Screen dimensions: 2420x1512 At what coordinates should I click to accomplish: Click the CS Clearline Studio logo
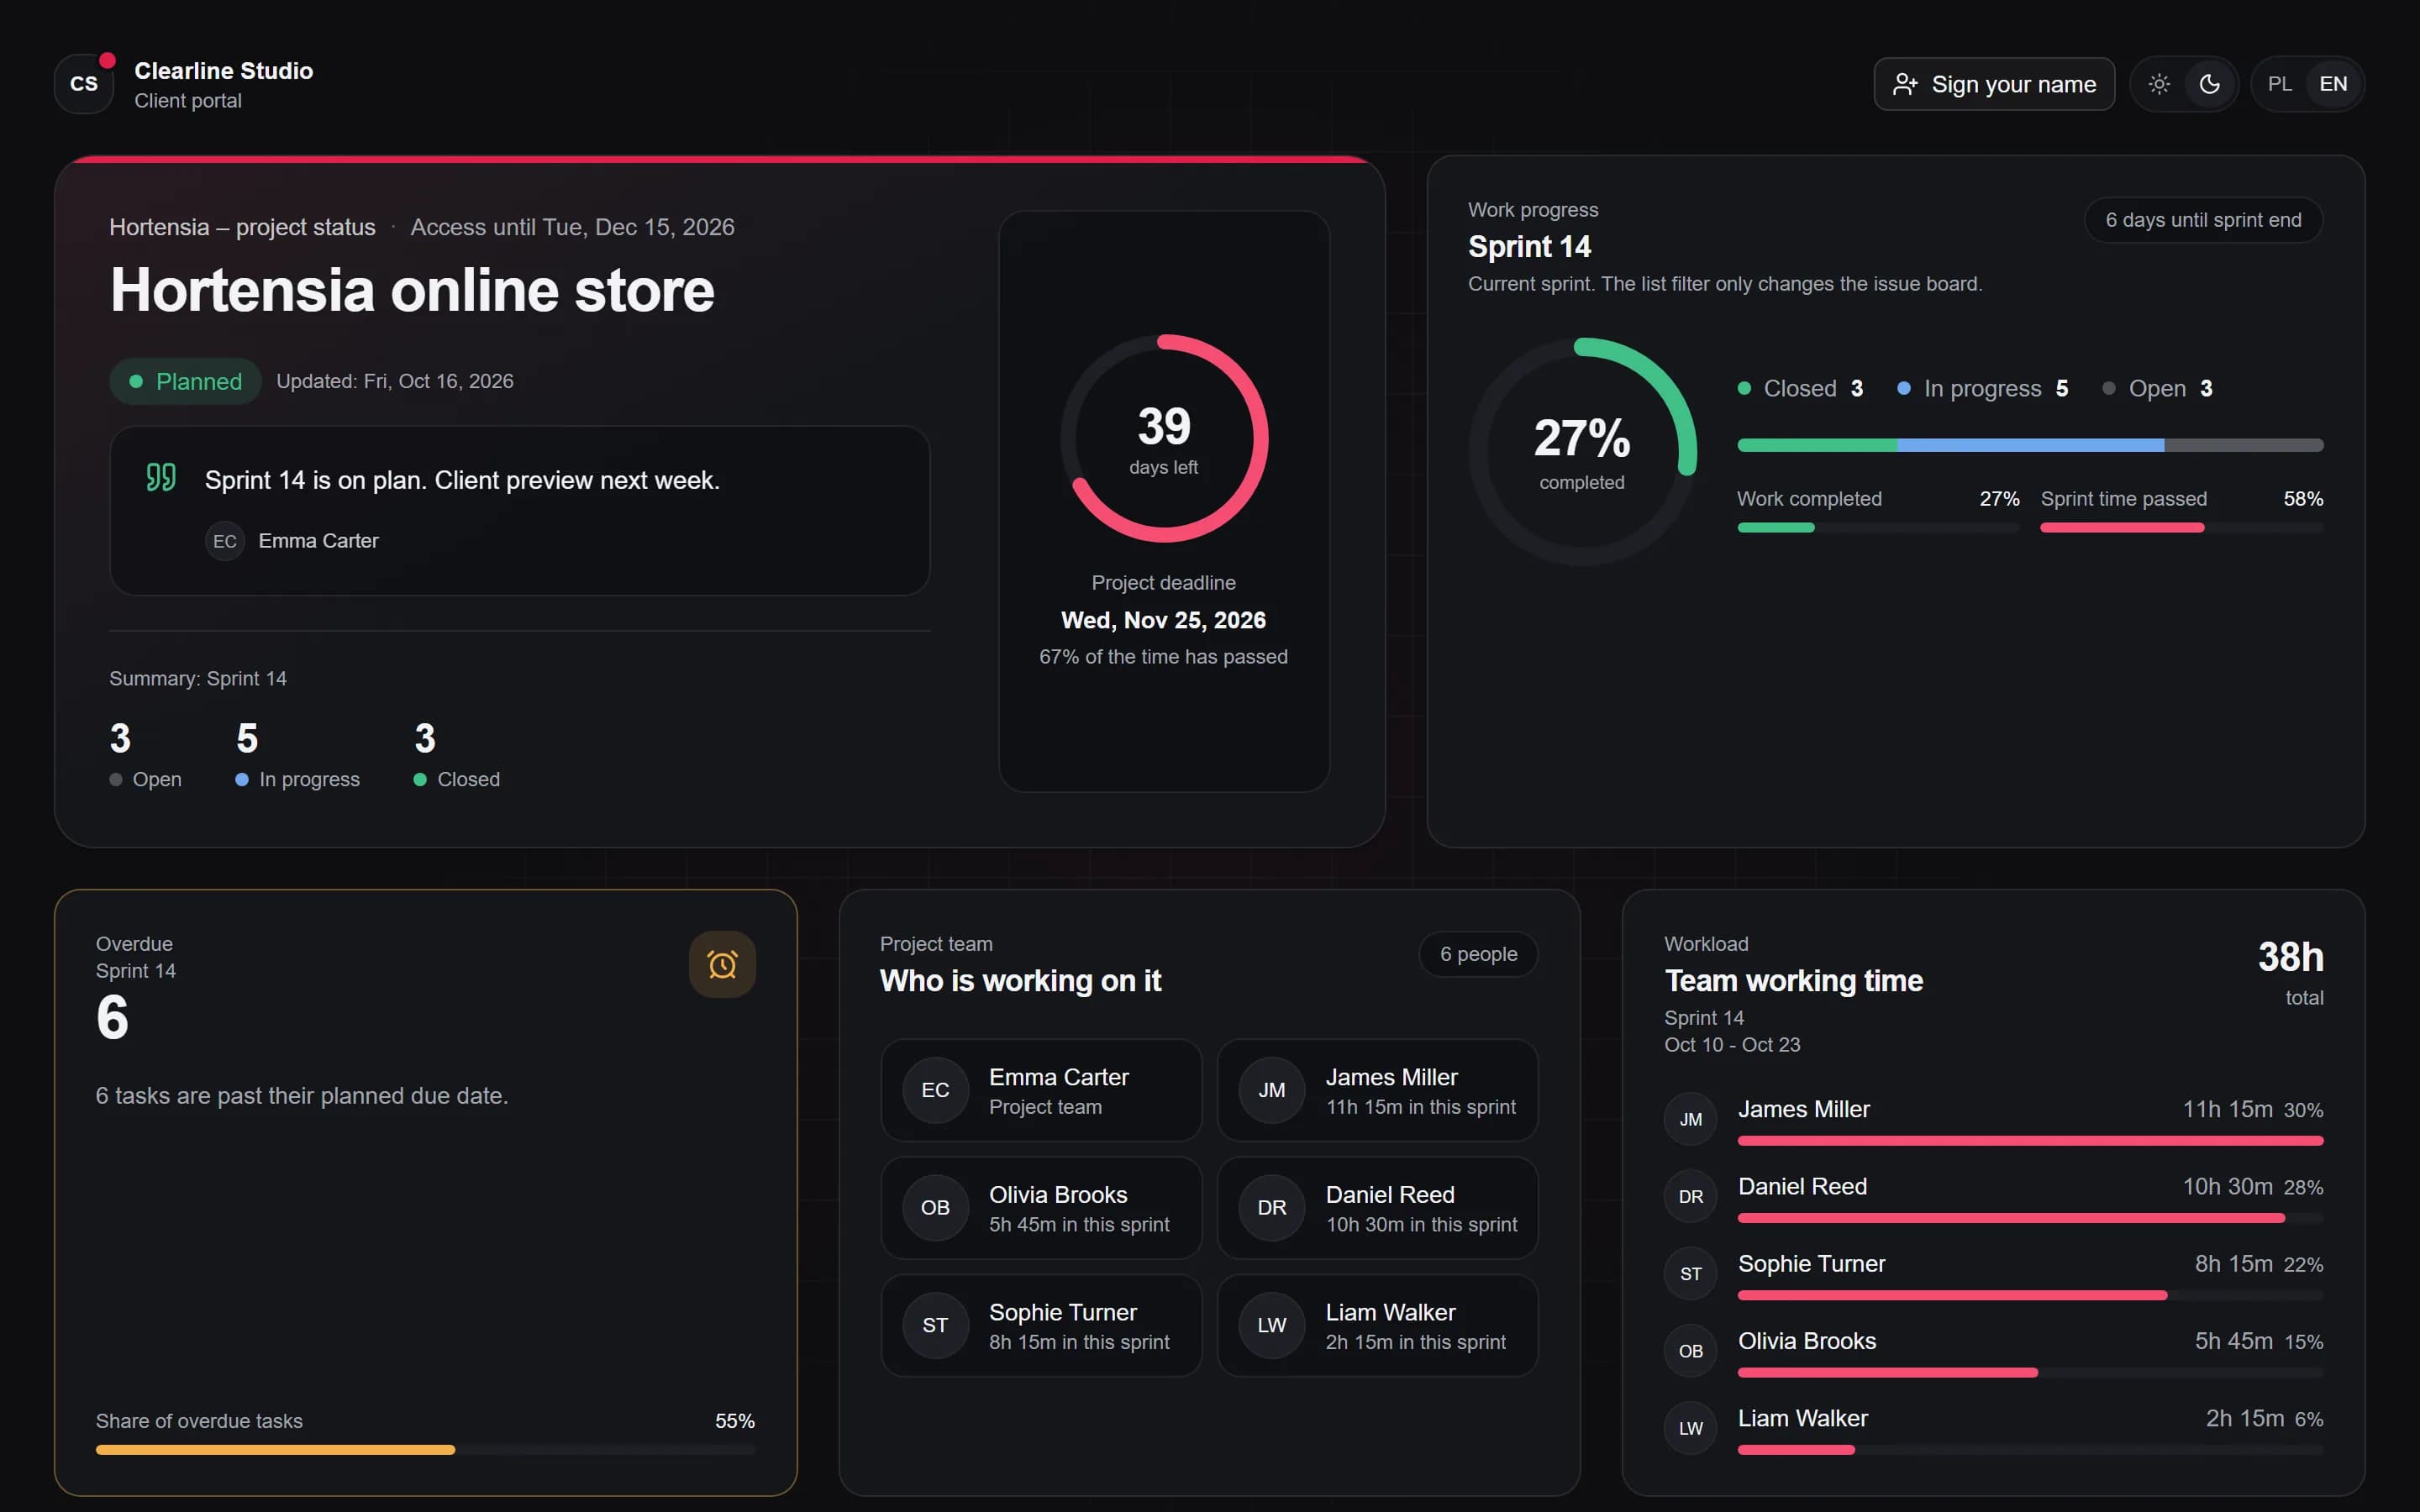click(84, 84)
